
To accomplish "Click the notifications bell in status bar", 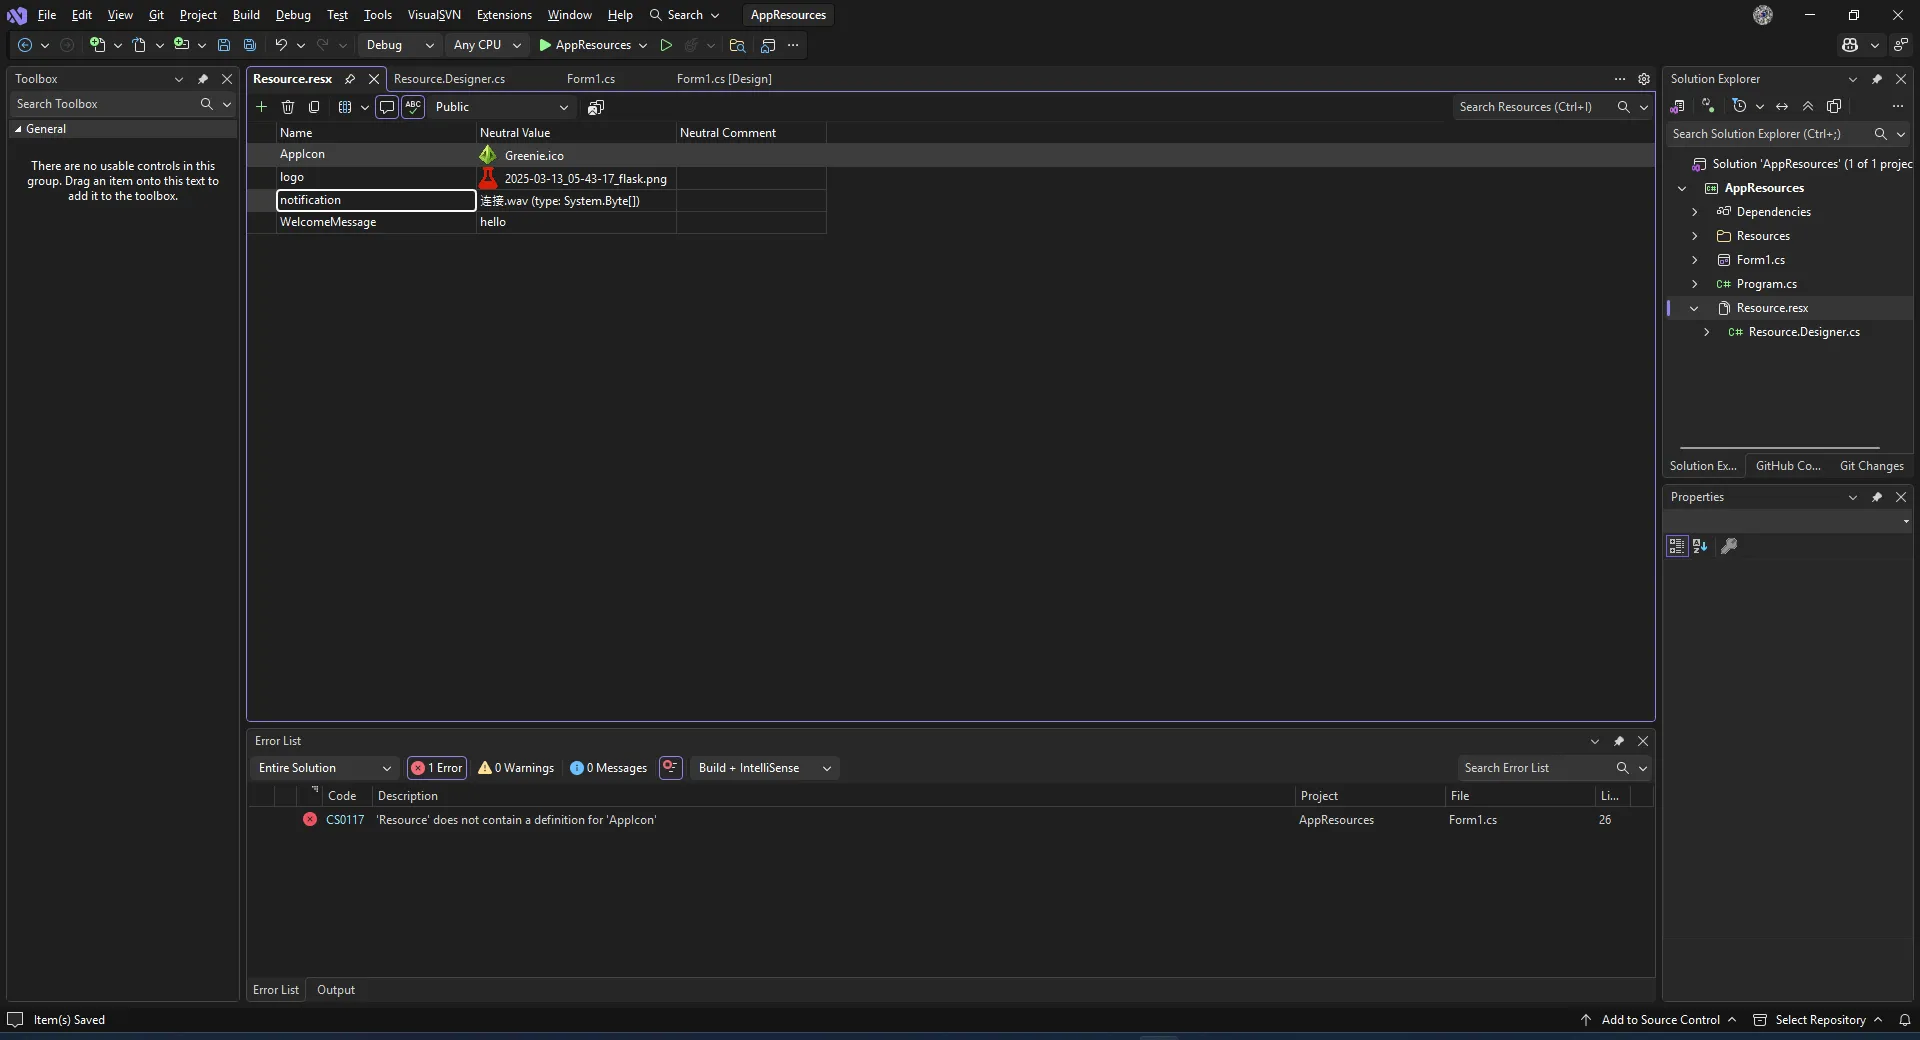I will [1905, 1020].
